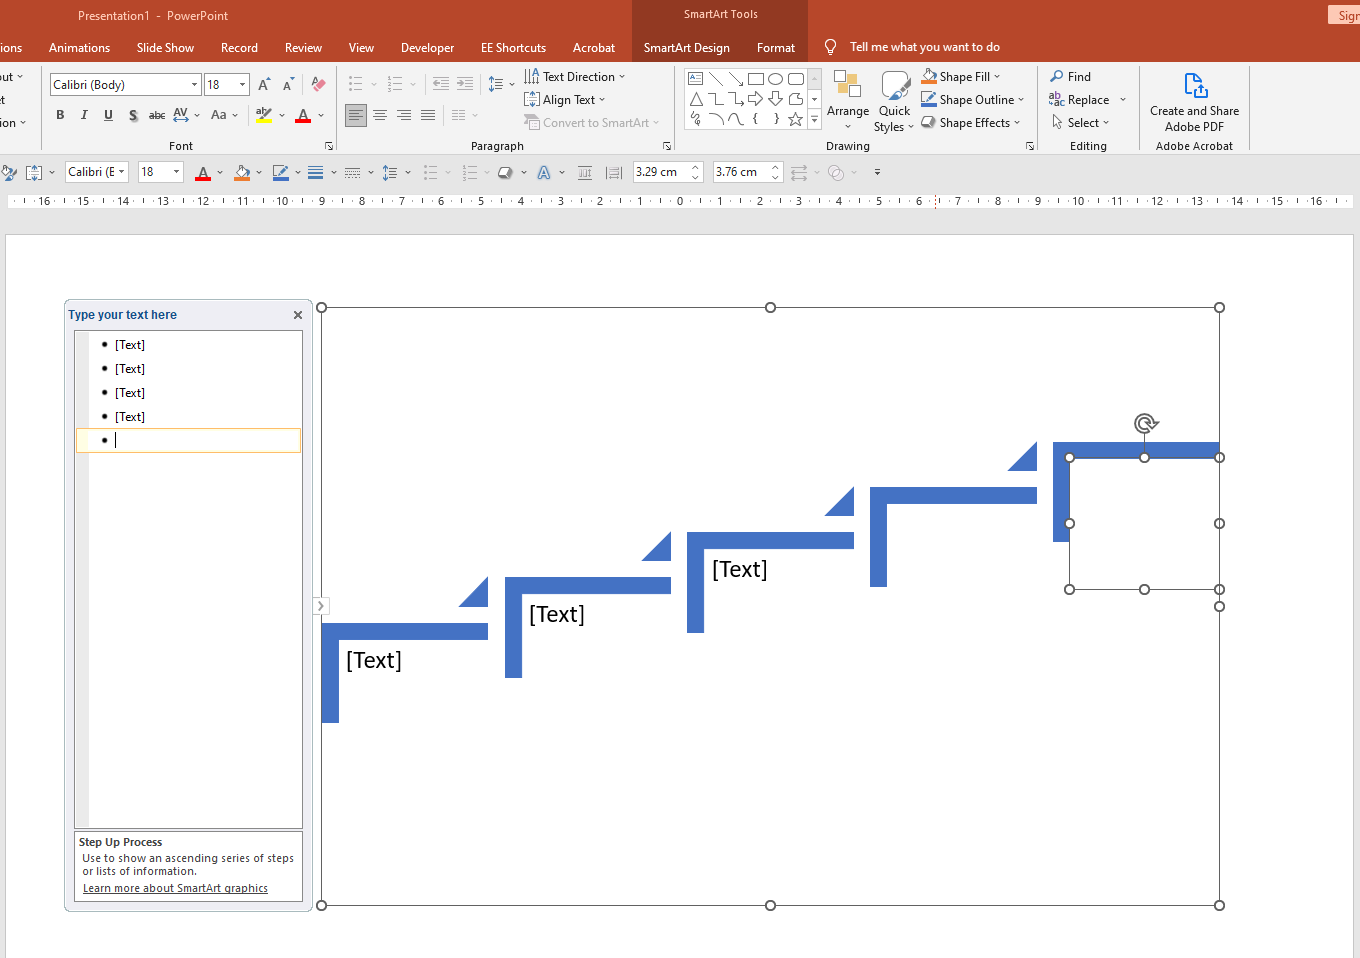Open the Acrobat tab
1360x958 pixels.
click(x=594, y=47)
